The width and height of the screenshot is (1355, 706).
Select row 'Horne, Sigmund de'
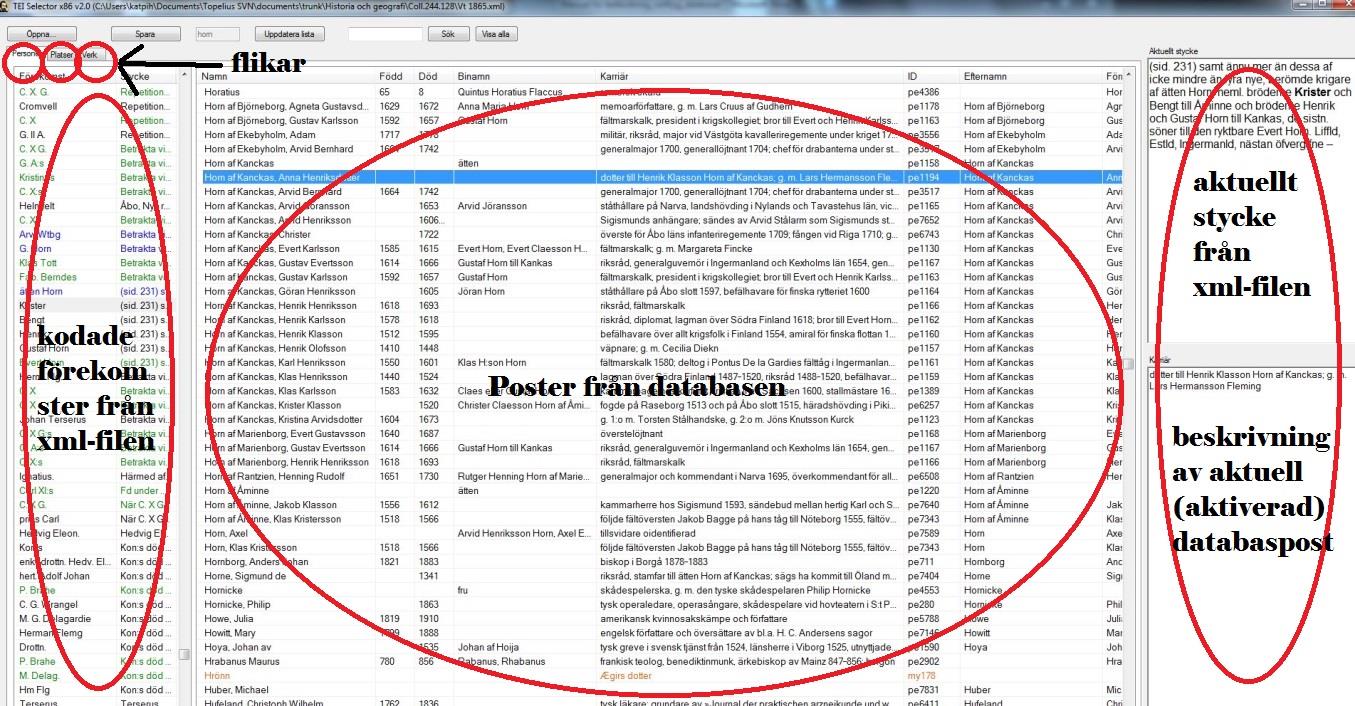660,576
